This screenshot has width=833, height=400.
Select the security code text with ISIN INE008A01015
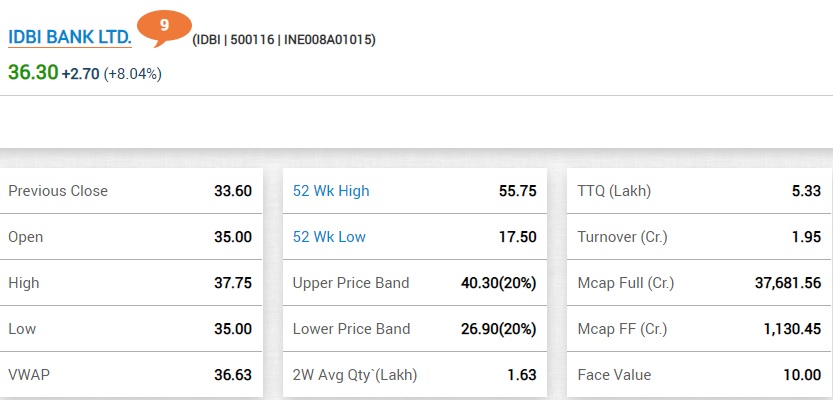(284, 40)
